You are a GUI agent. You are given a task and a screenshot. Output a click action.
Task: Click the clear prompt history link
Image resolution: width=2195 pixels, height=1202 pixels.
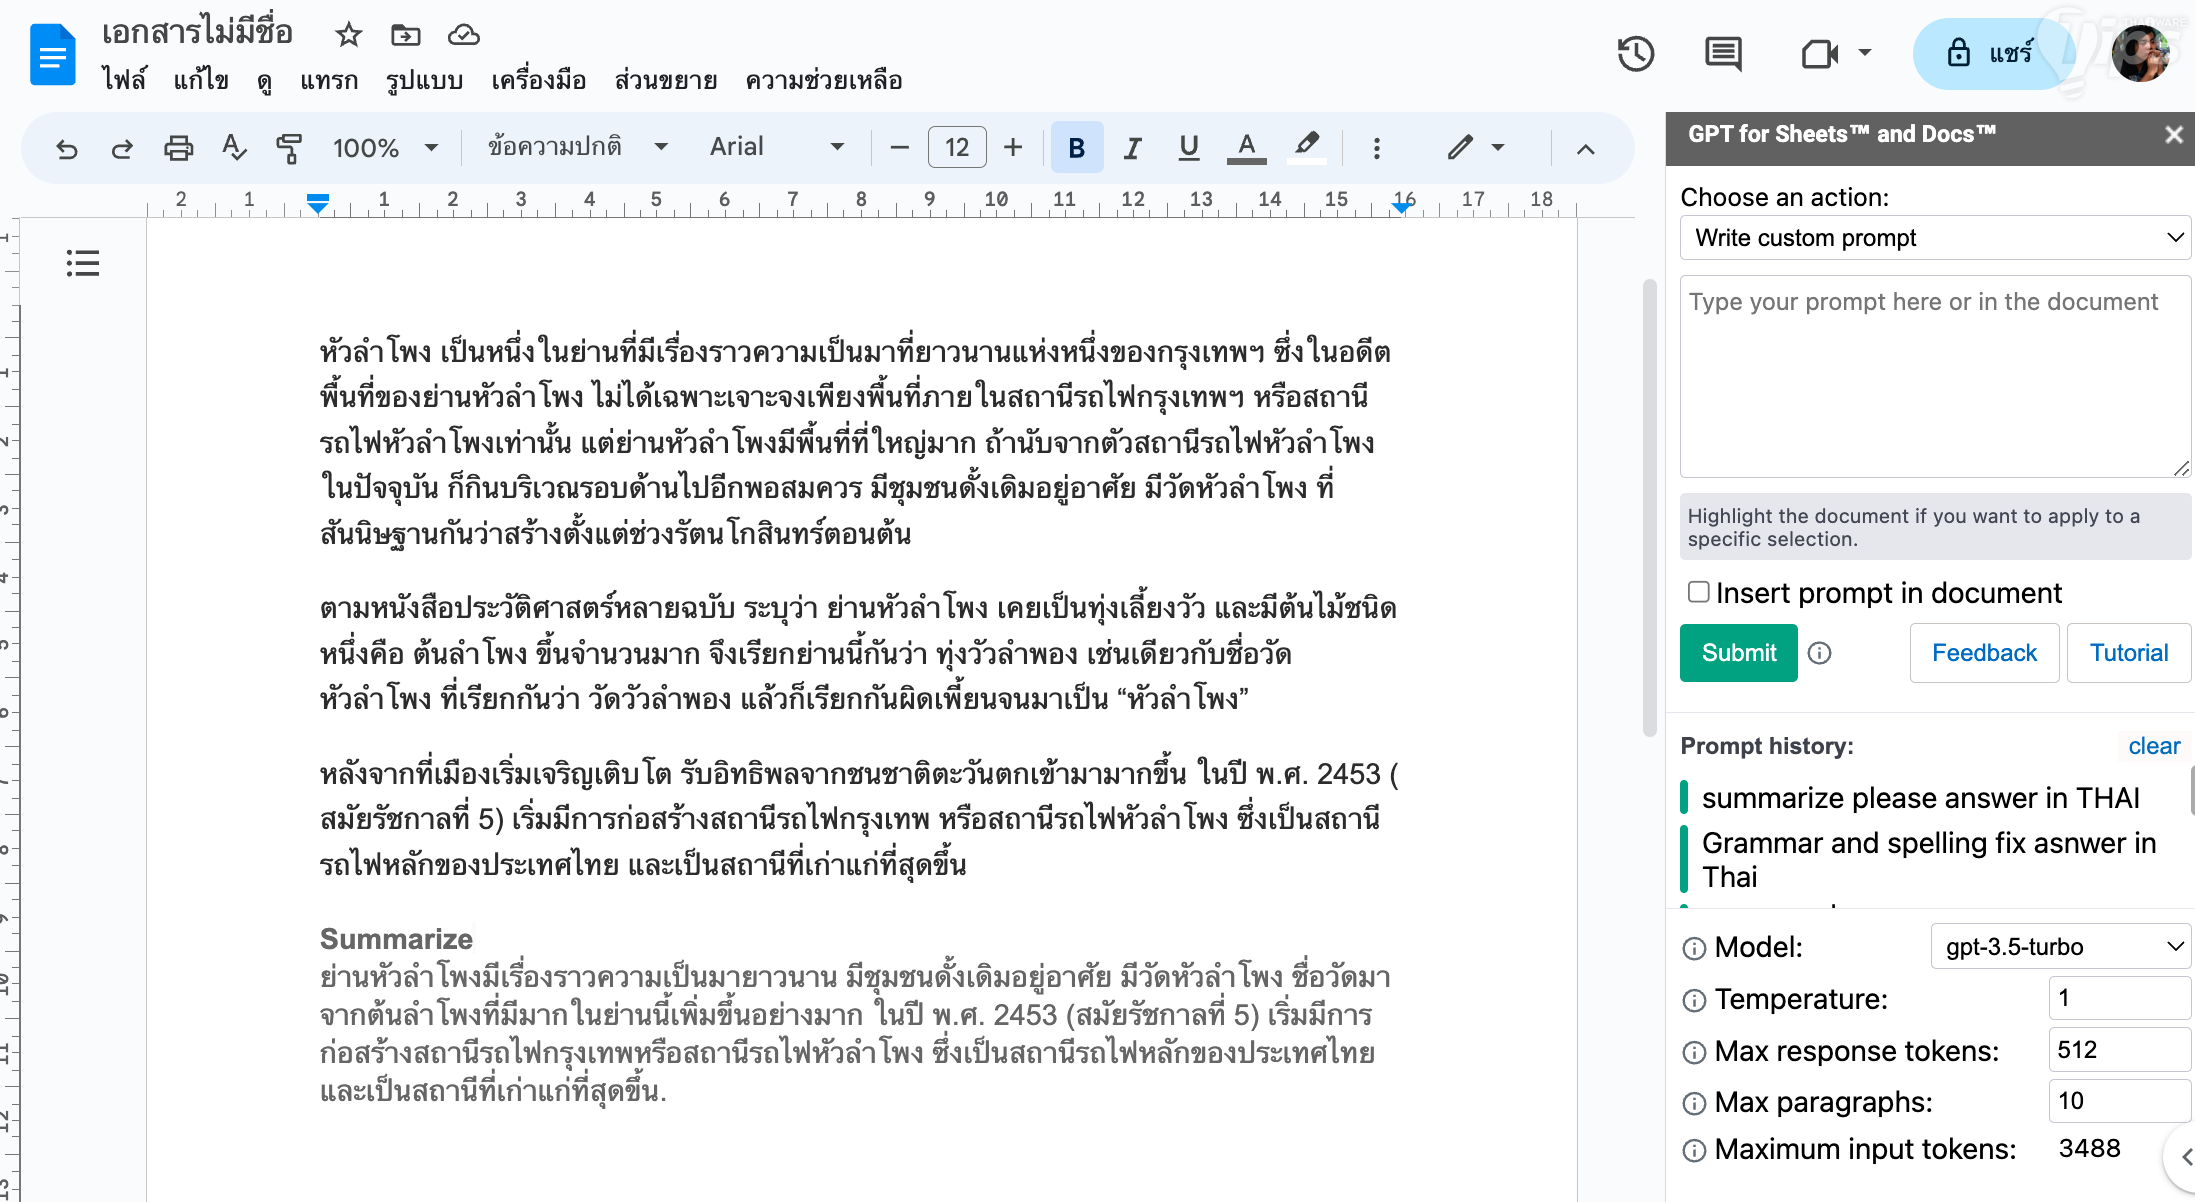click(2153, 746)
